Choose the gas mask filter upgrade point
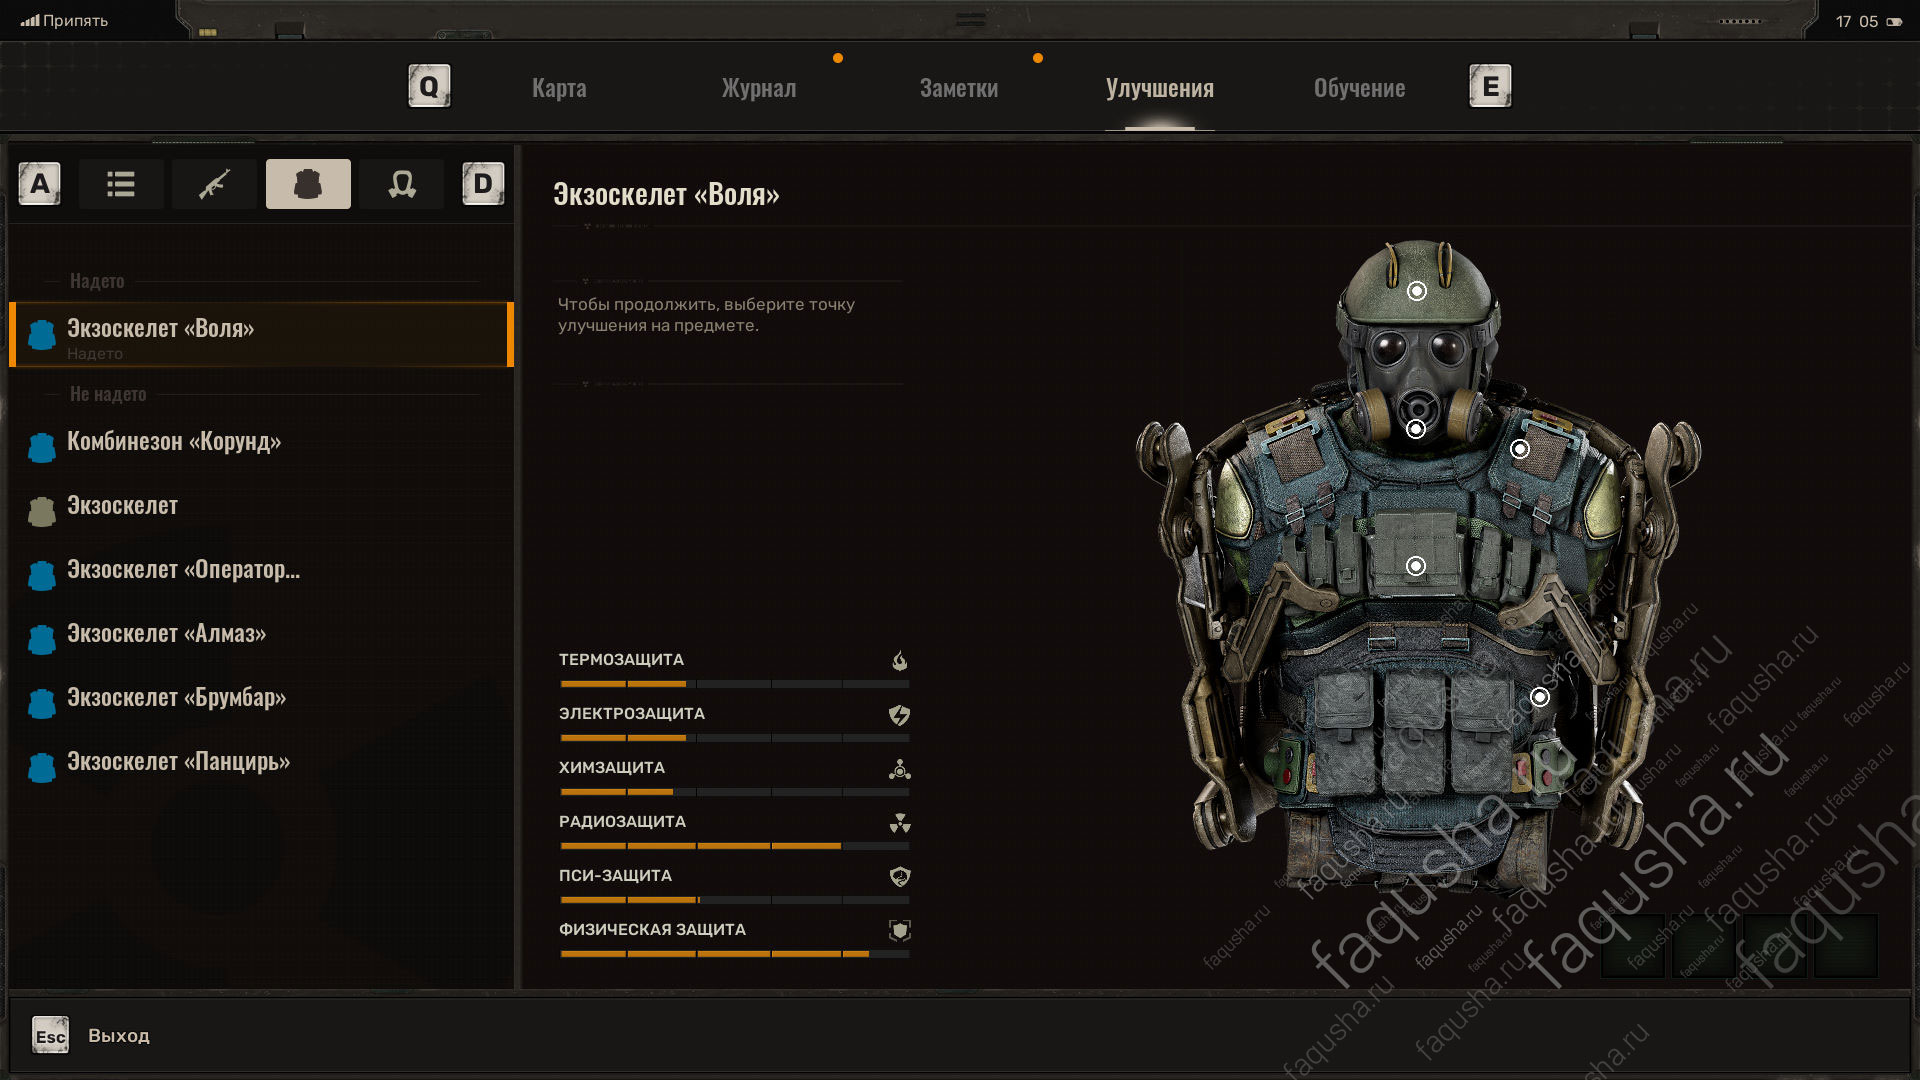The width and height of the screenshot is (1920, 1080). pos(1416,429)
